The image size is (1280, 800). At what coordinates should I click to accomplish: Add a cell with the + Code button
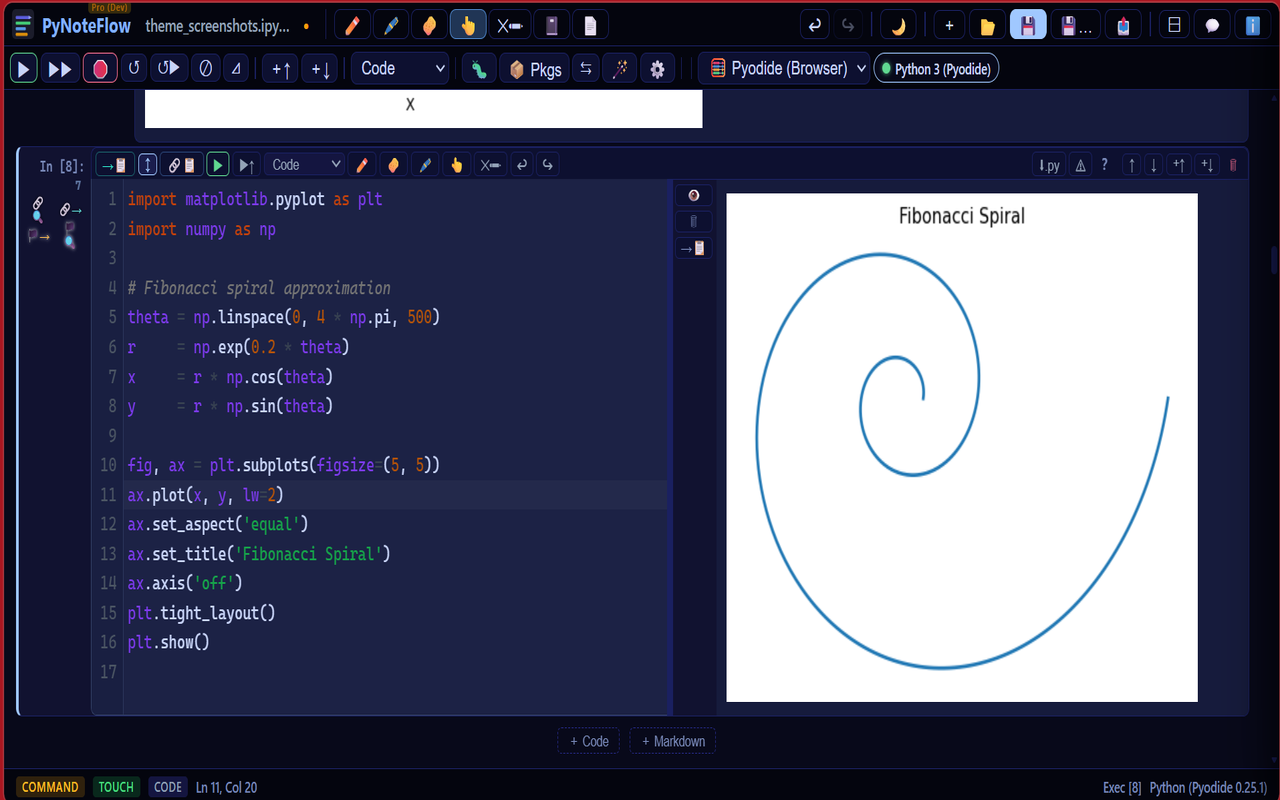[589, 741]
